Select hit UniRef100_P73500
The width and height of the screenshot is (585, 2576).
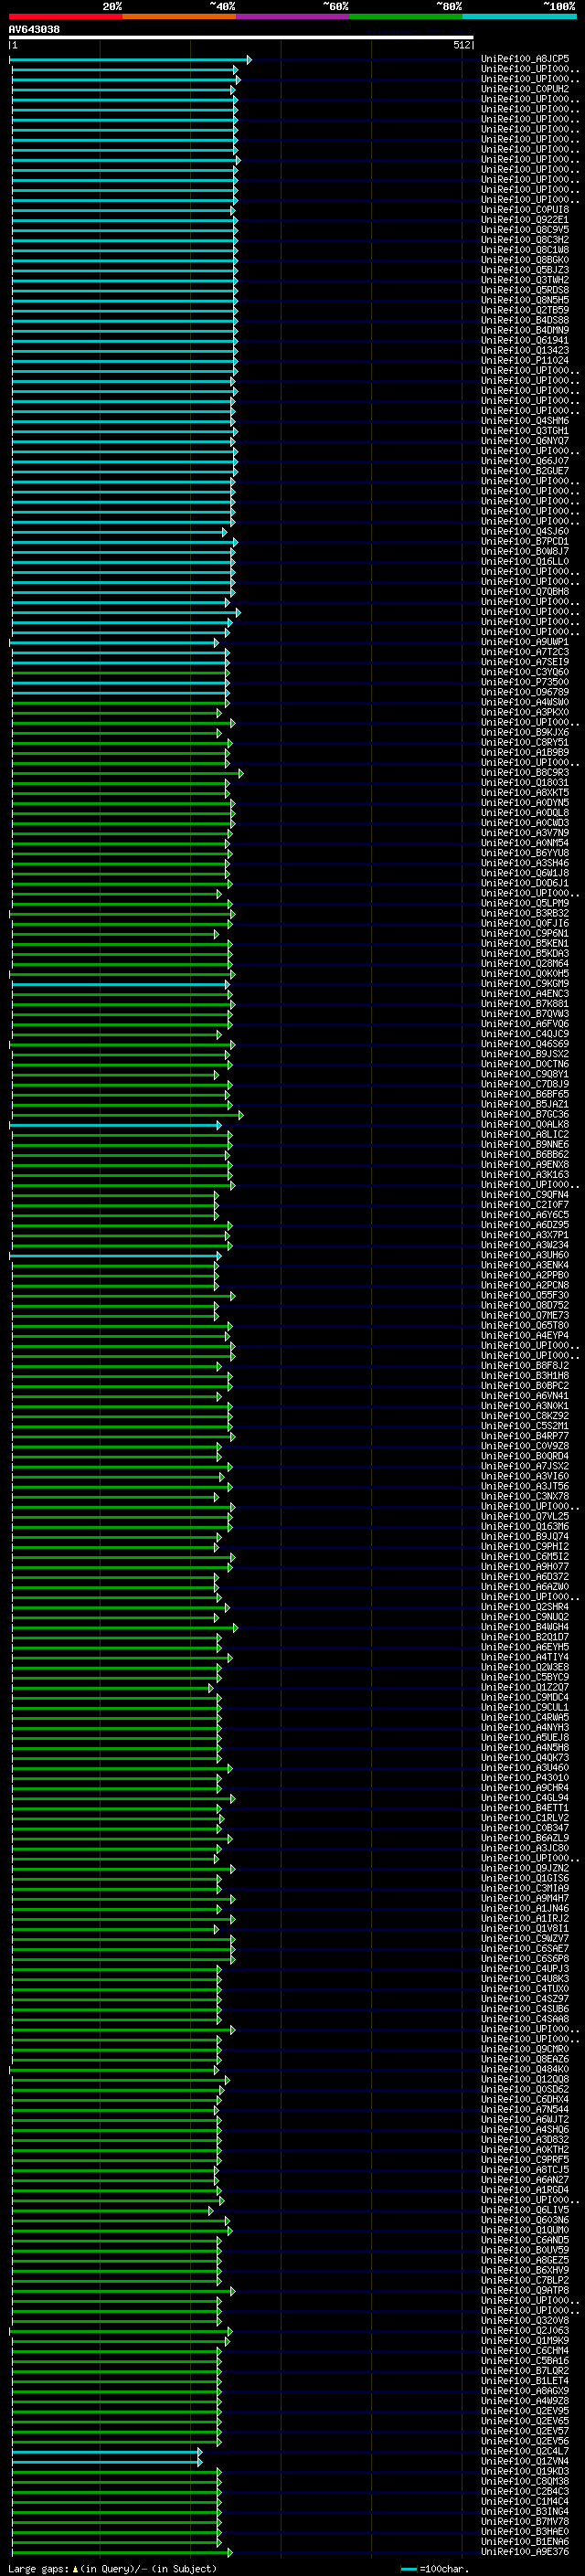click(x=525, y=682)
